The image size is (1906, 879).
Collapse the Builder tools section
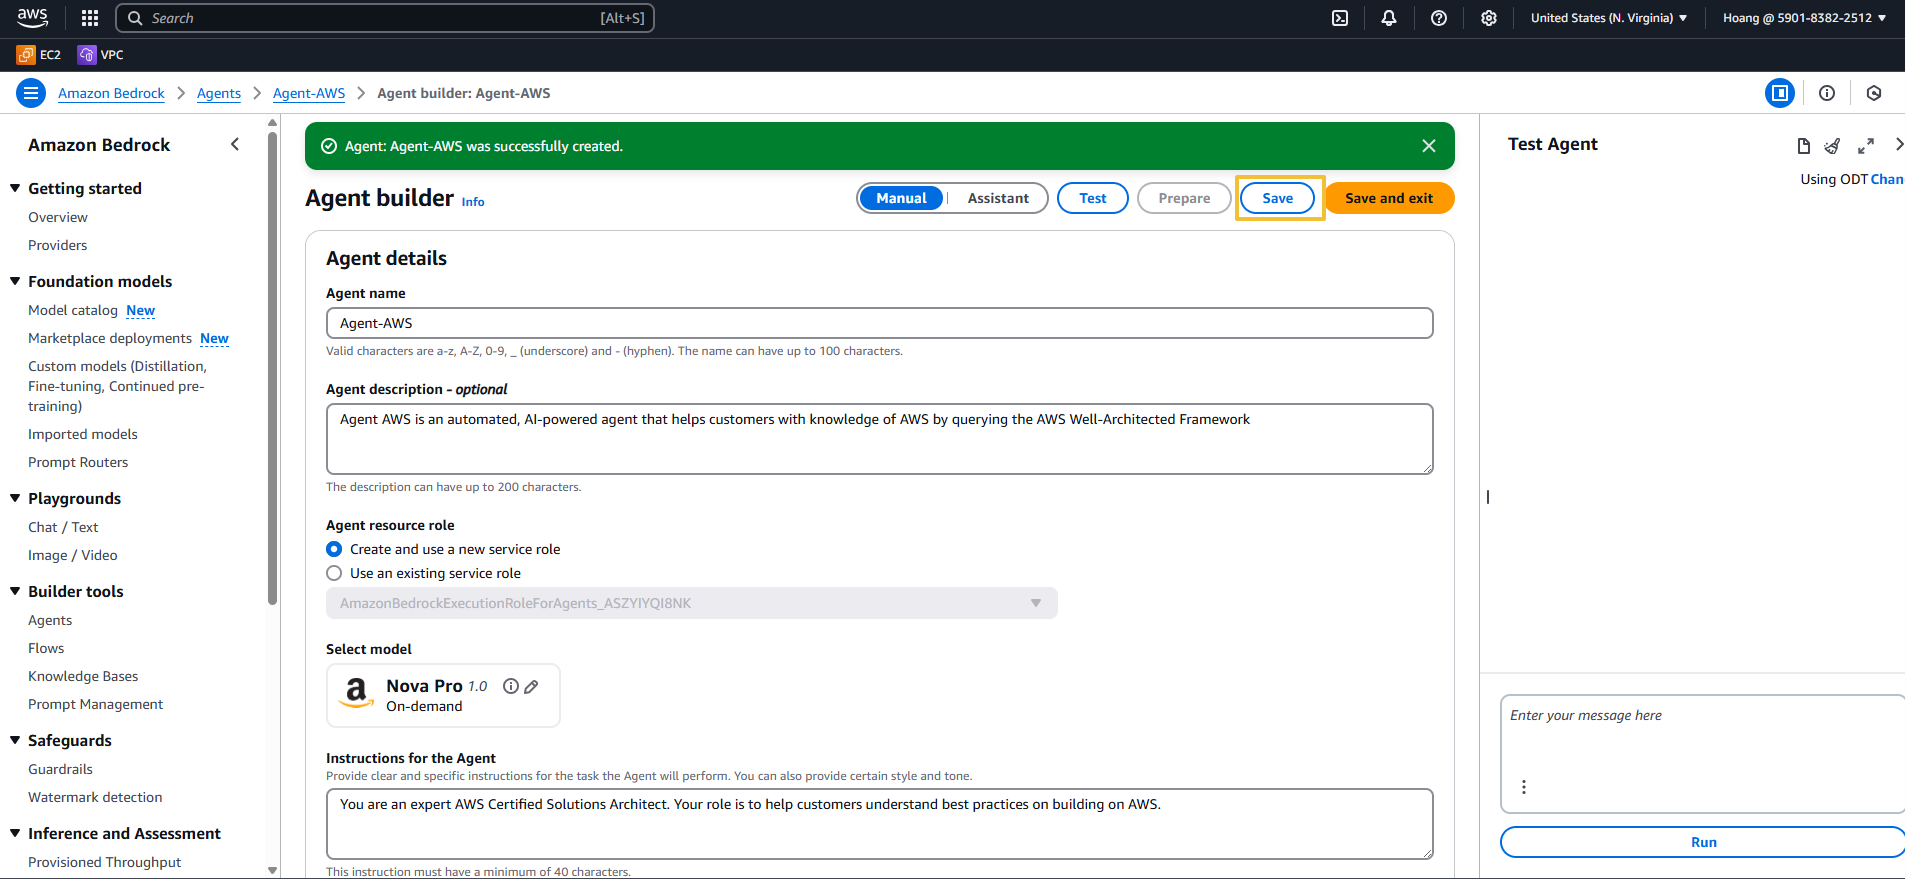tap(15, 591)
